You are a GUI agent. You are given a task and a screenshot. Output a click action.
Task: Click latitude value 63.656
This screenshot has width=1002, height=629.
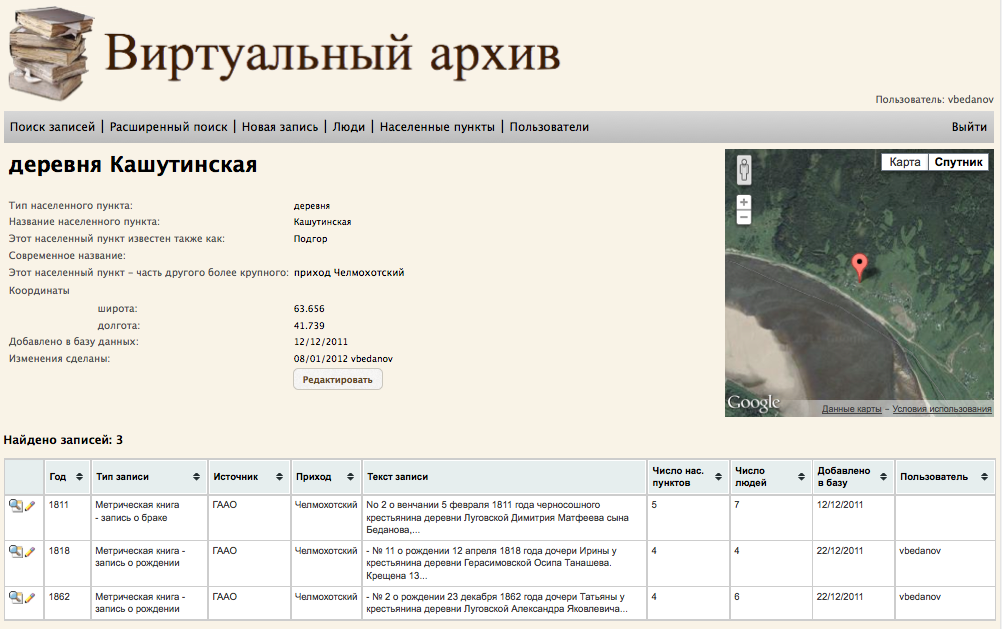click(309, 309)
